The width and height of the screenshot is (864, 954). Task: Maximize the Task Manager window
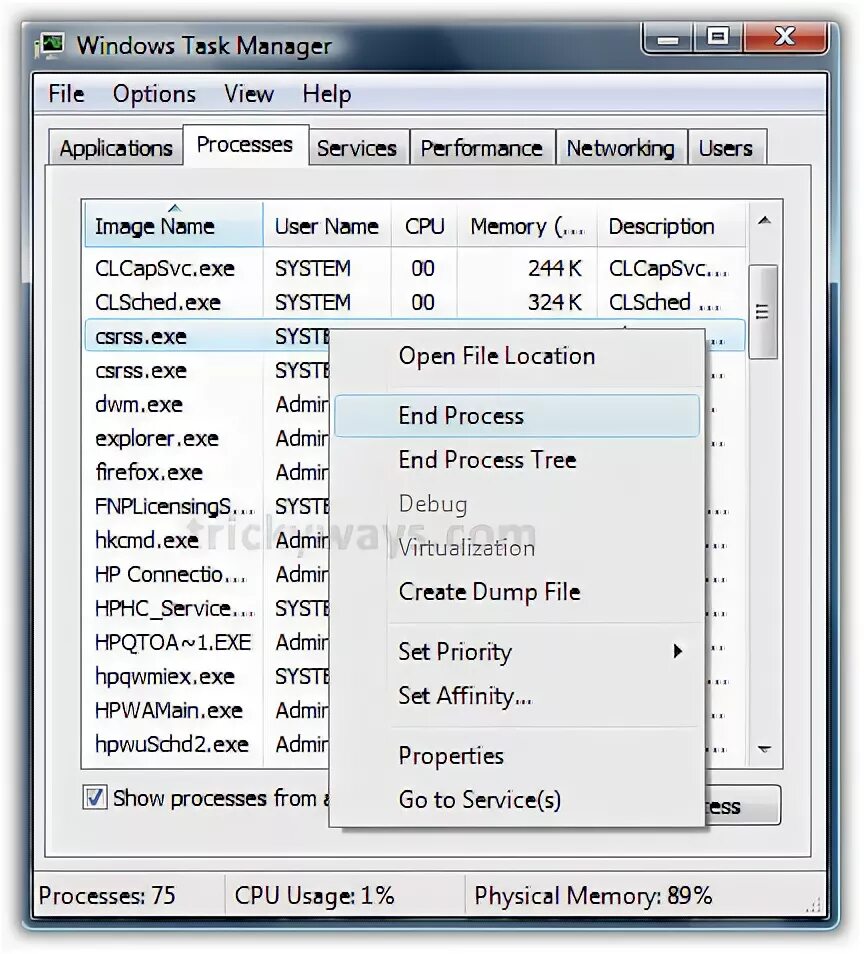pyautogui.click(x=718, y=38)
